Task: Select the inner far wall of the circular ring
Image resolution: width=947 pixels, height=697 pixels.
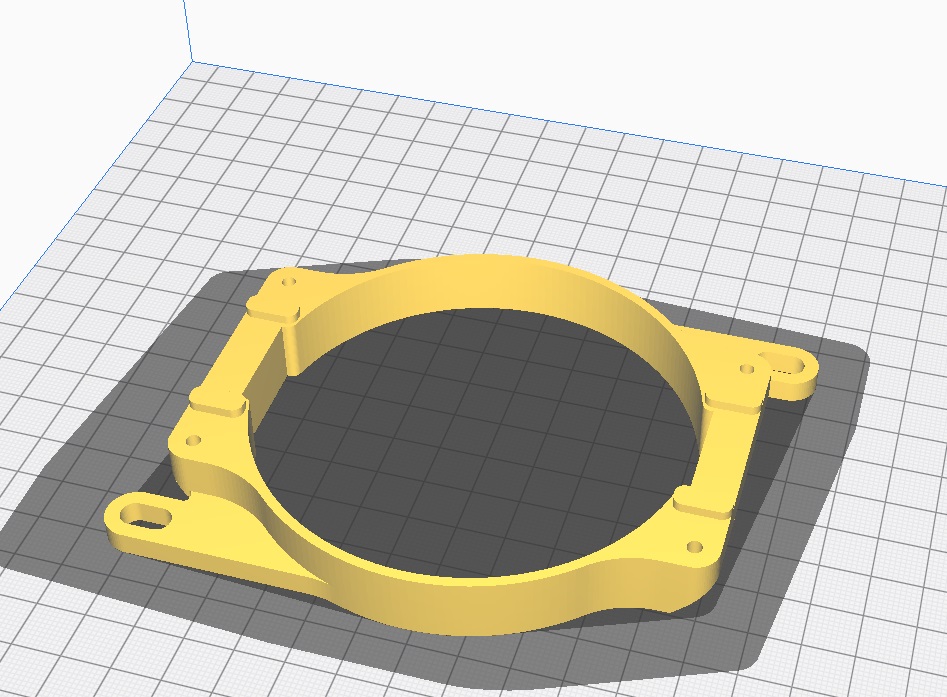Action: click(500, 285)
